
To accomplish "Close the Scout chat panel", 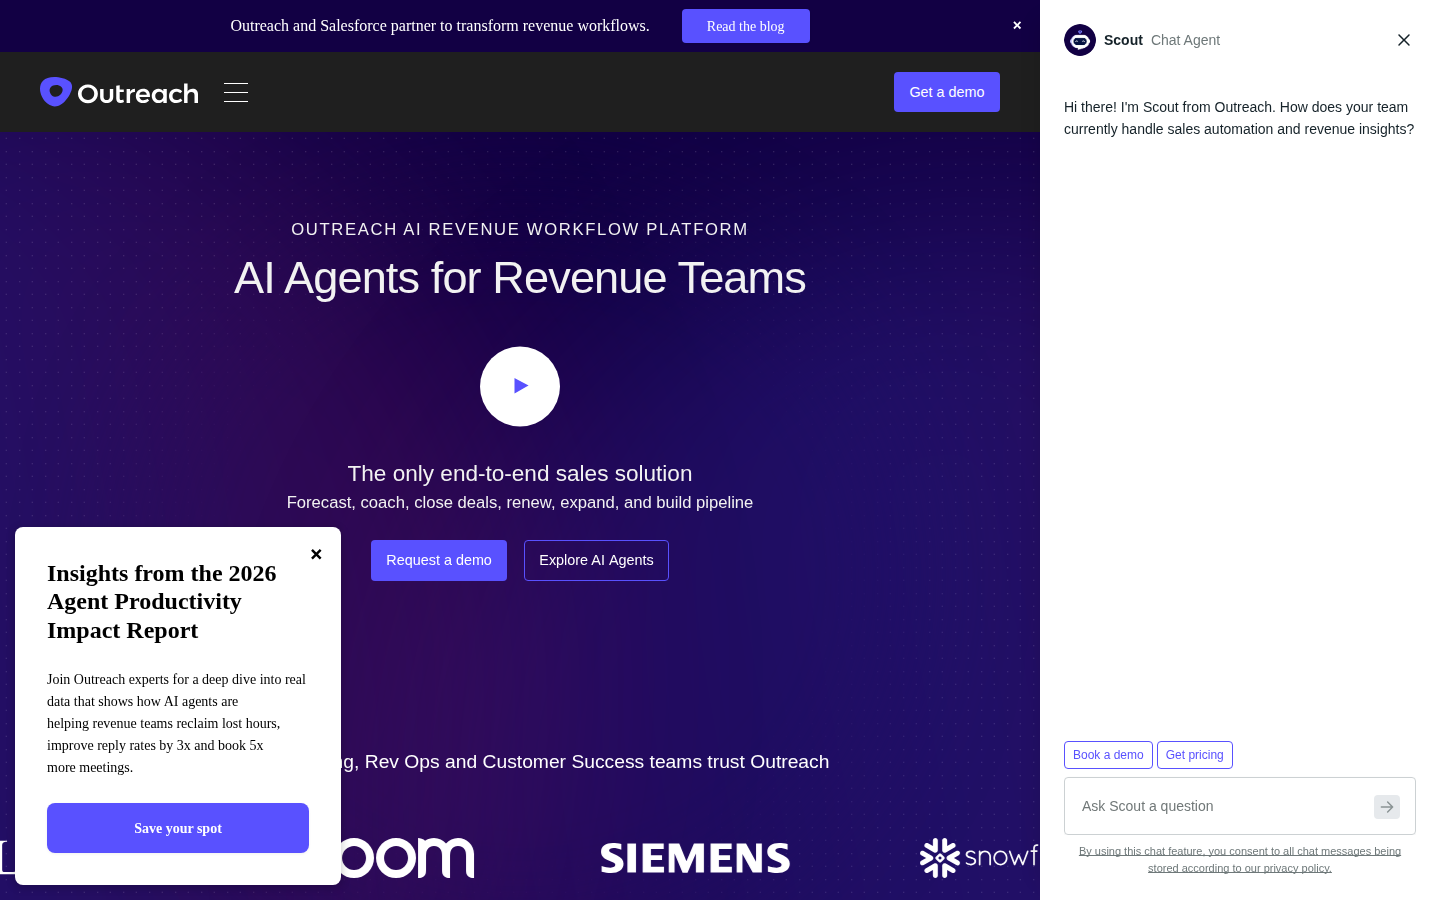I will [1404, 40].
